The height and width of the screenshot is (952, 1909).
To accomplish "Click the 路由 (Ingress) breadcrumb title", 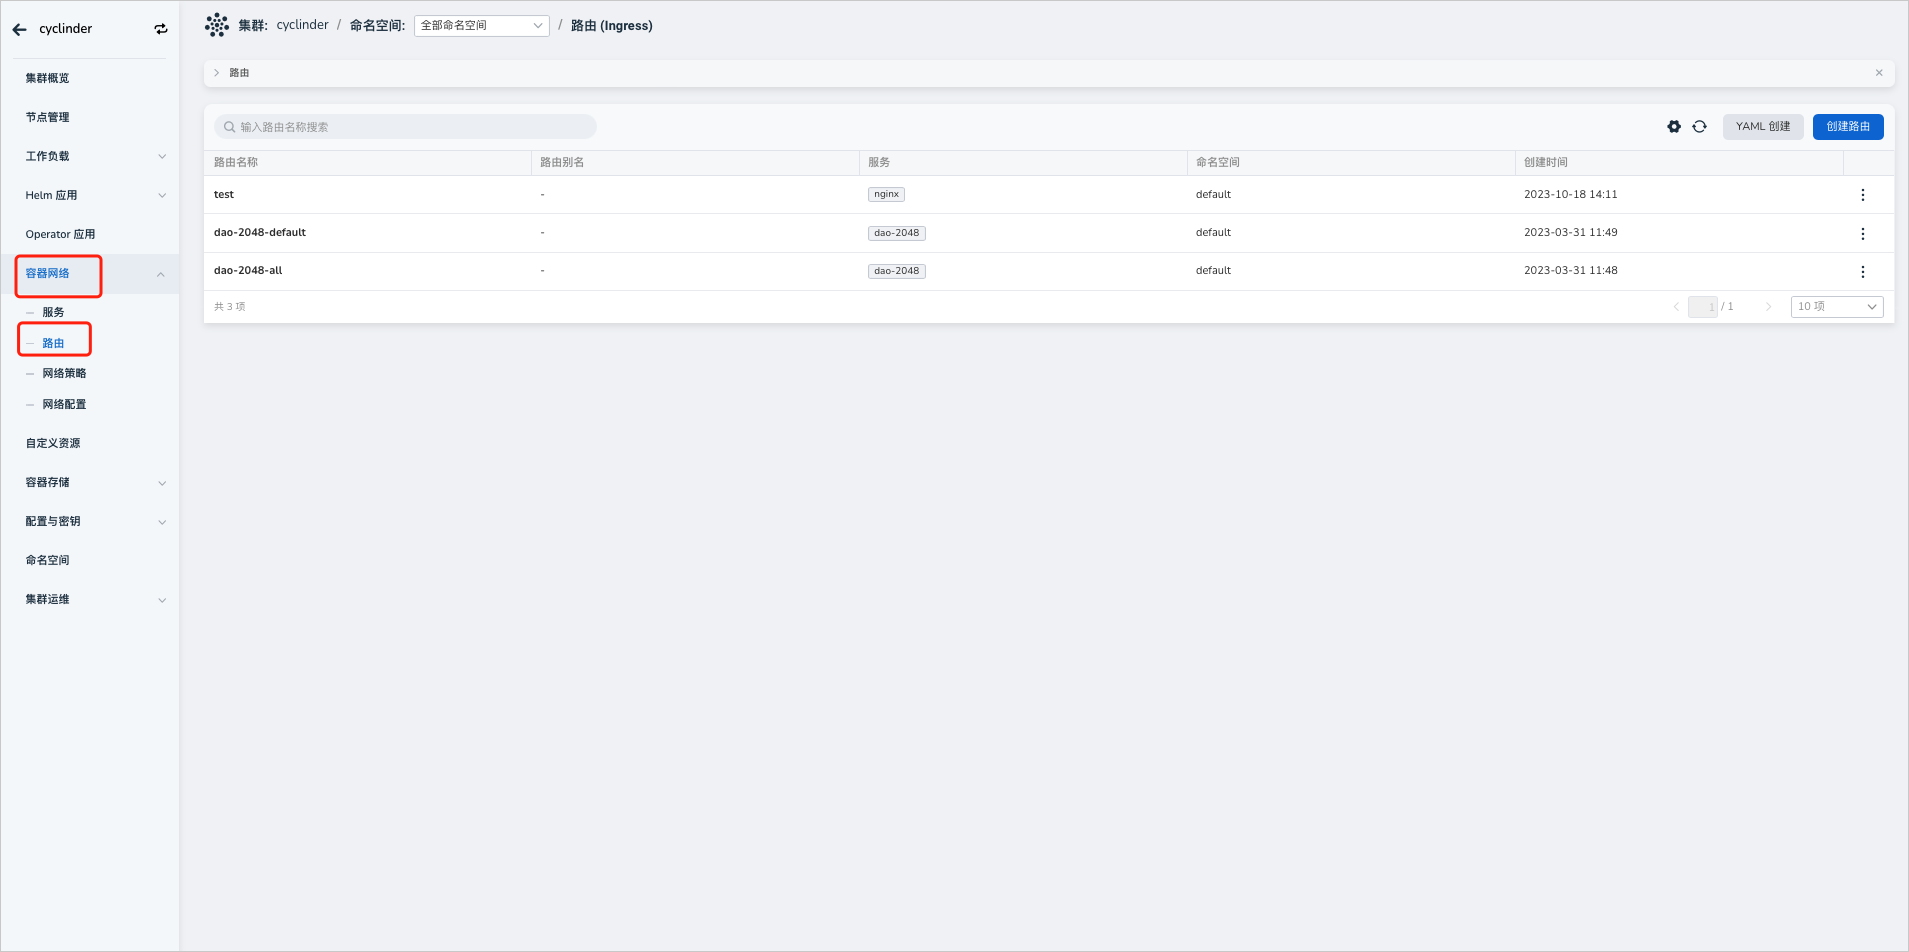I will [x=611, y=26].
